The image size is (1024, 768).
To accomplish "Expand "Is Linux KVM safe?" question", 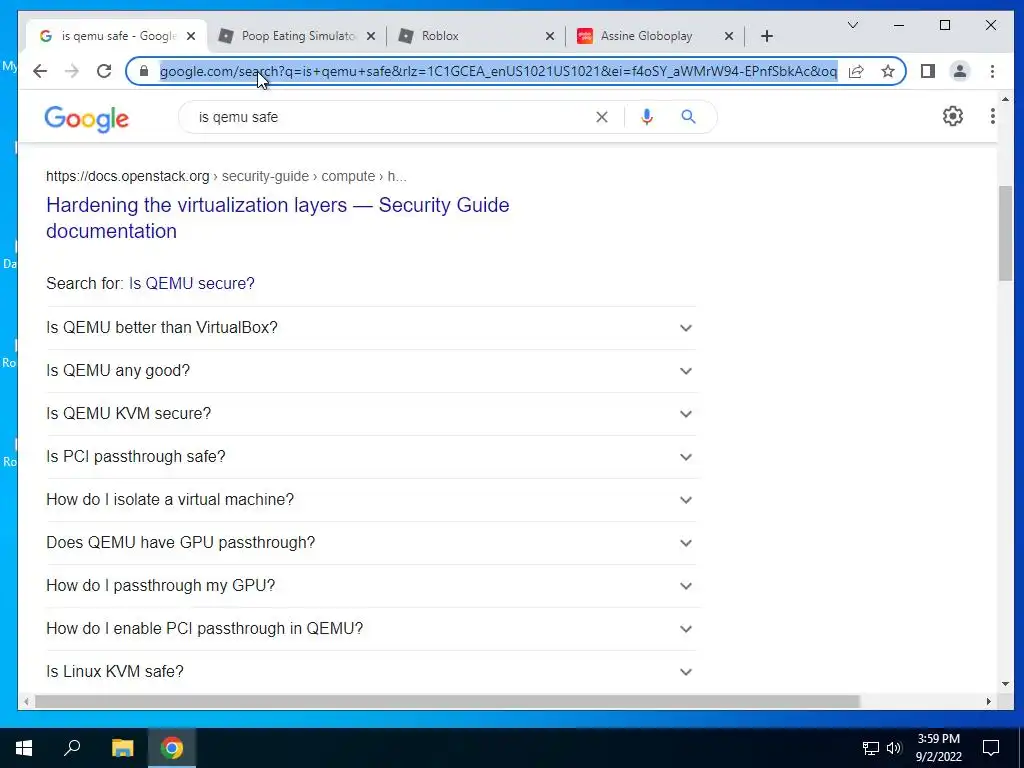I will 370,671.
